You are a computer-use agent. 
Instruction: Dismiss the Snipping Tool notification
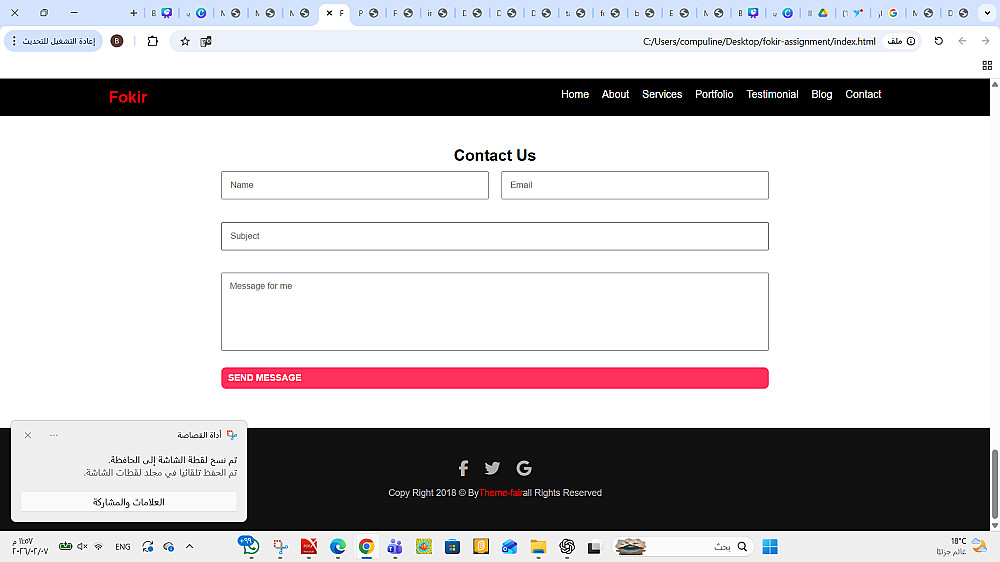click(x=27, y=435)
